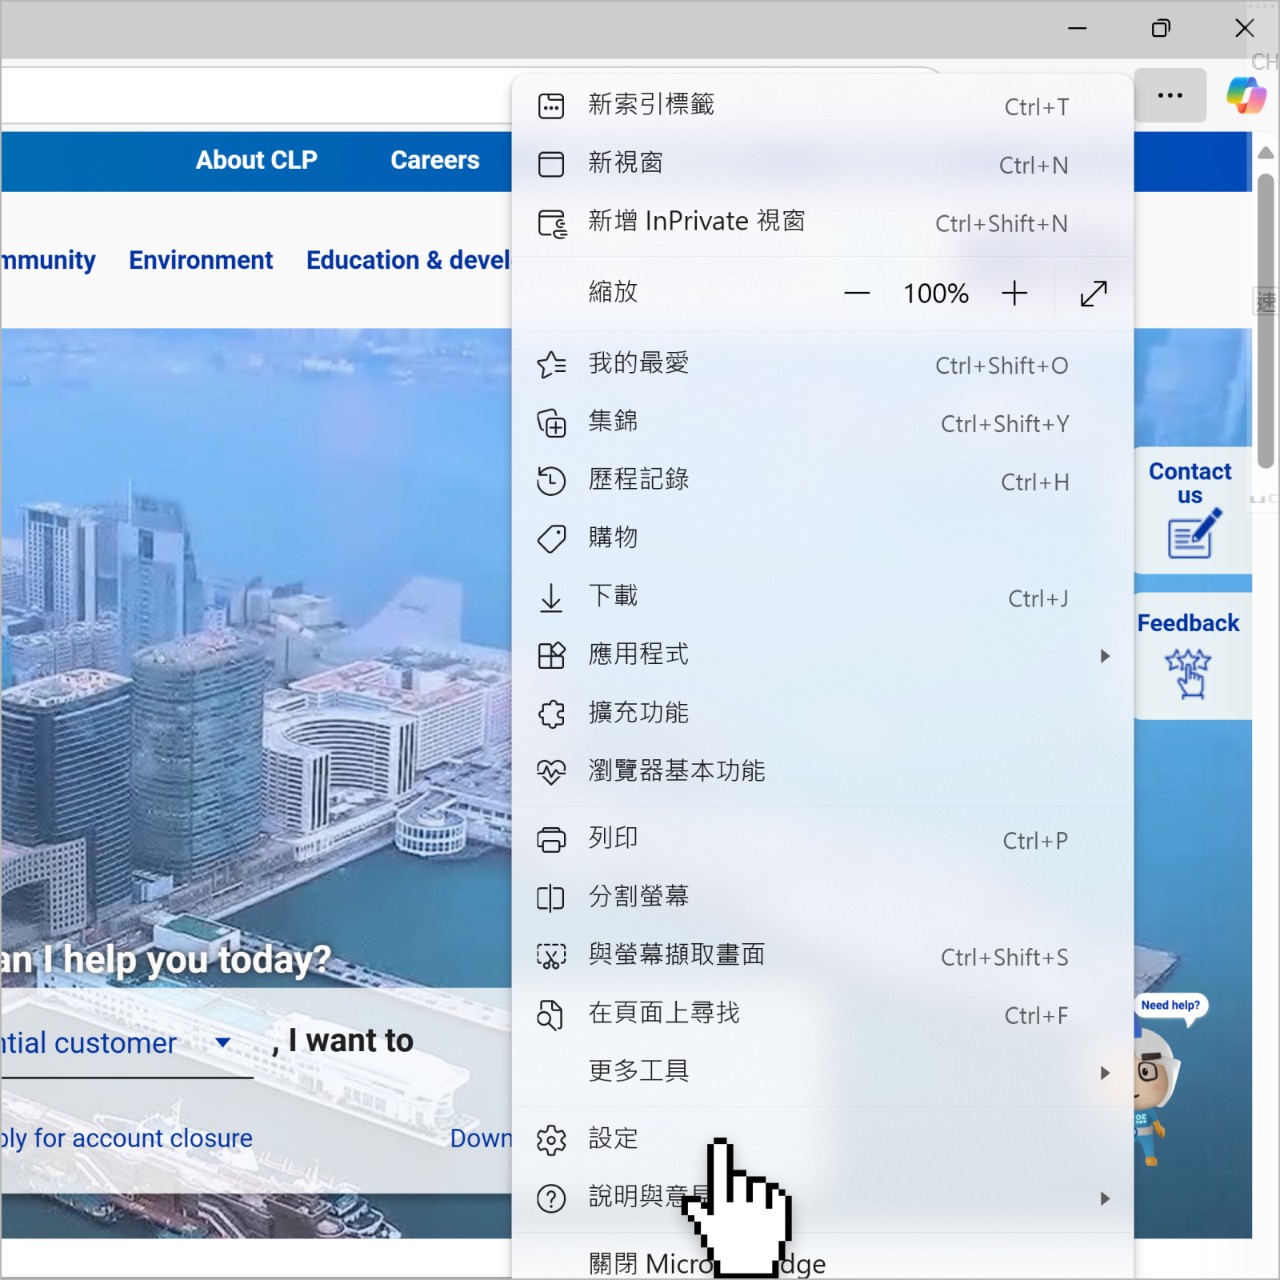1280x1280 pixels.
Task: Click the page vertical scrollbar thumb
Action: click(1265, 320)
